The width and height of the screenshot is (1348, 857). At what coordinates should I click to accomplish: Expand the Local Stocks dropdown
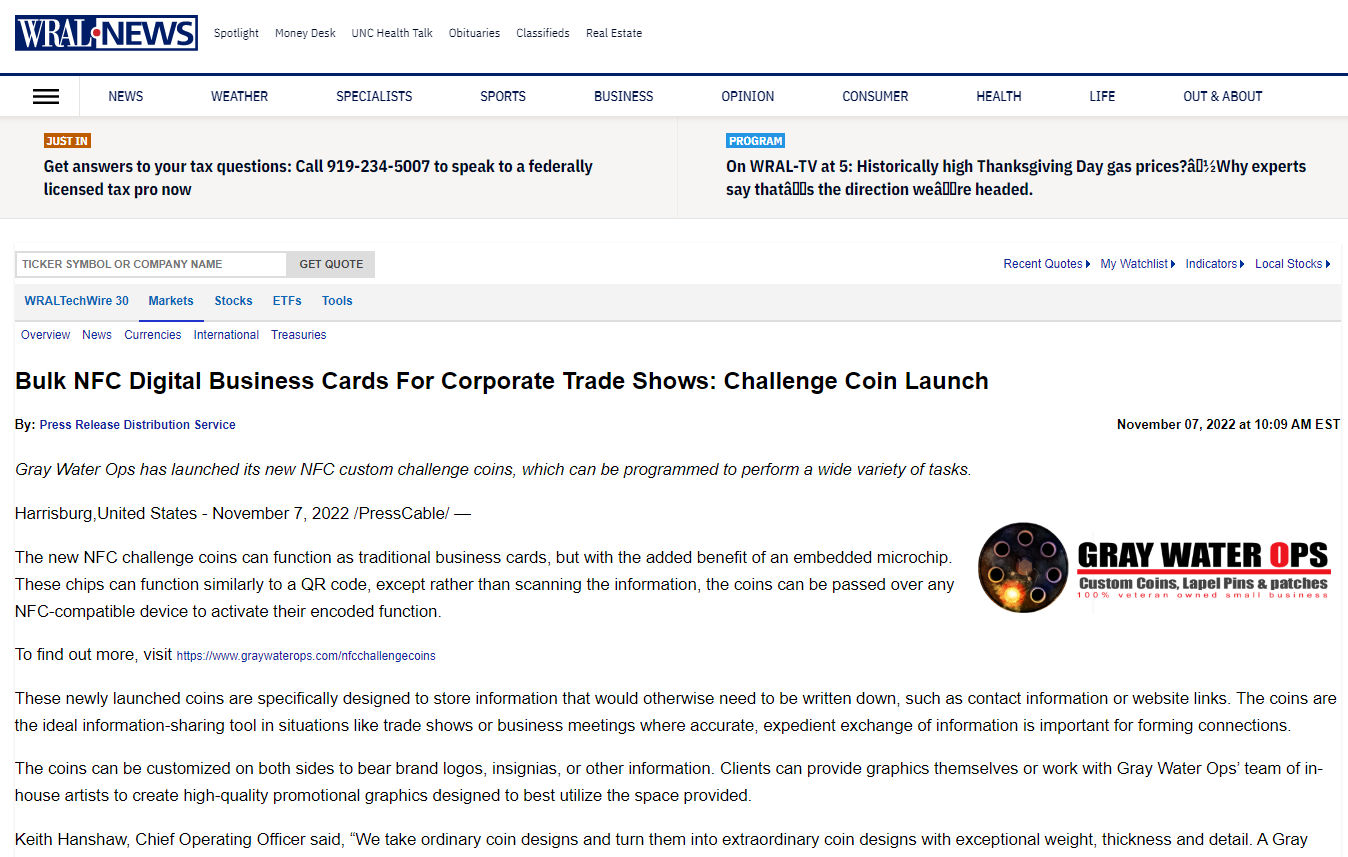coord(1293,264)
